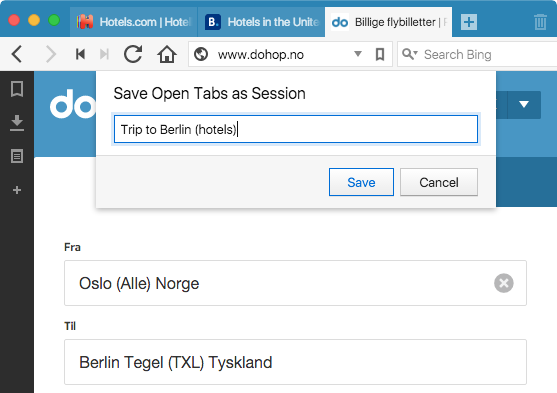
Task: Switch to the Hotels.com tab
Action: click(134, 22)
